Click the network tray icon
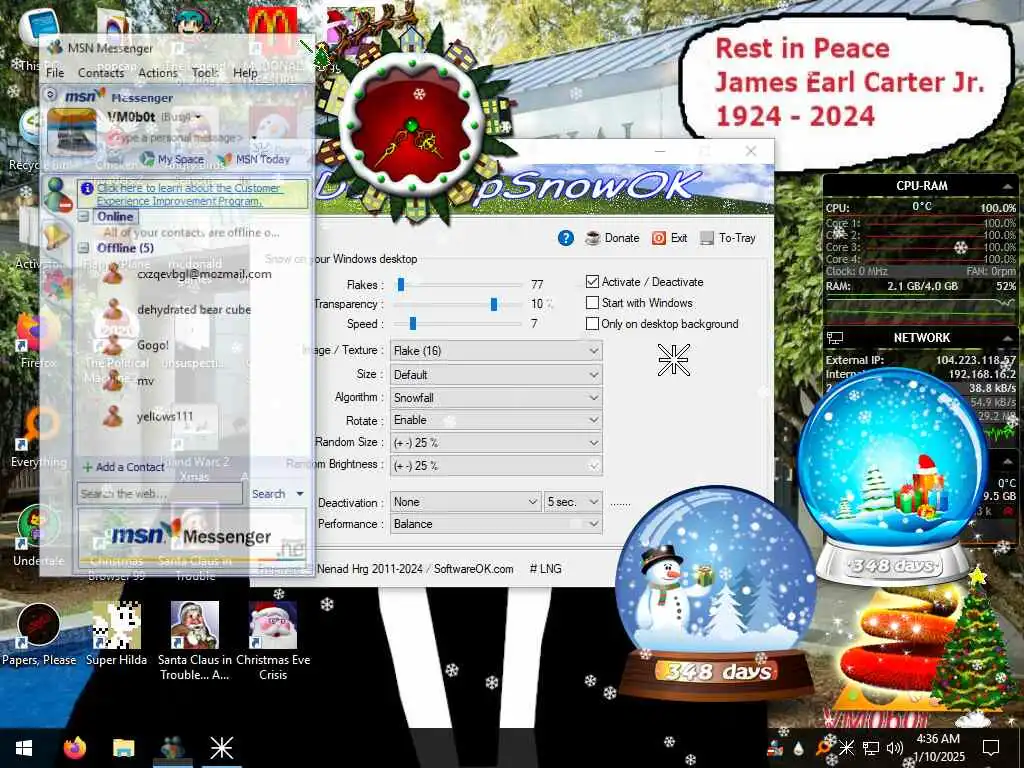The width and height of the screenshot is (1024, 768). pos(871,748)
